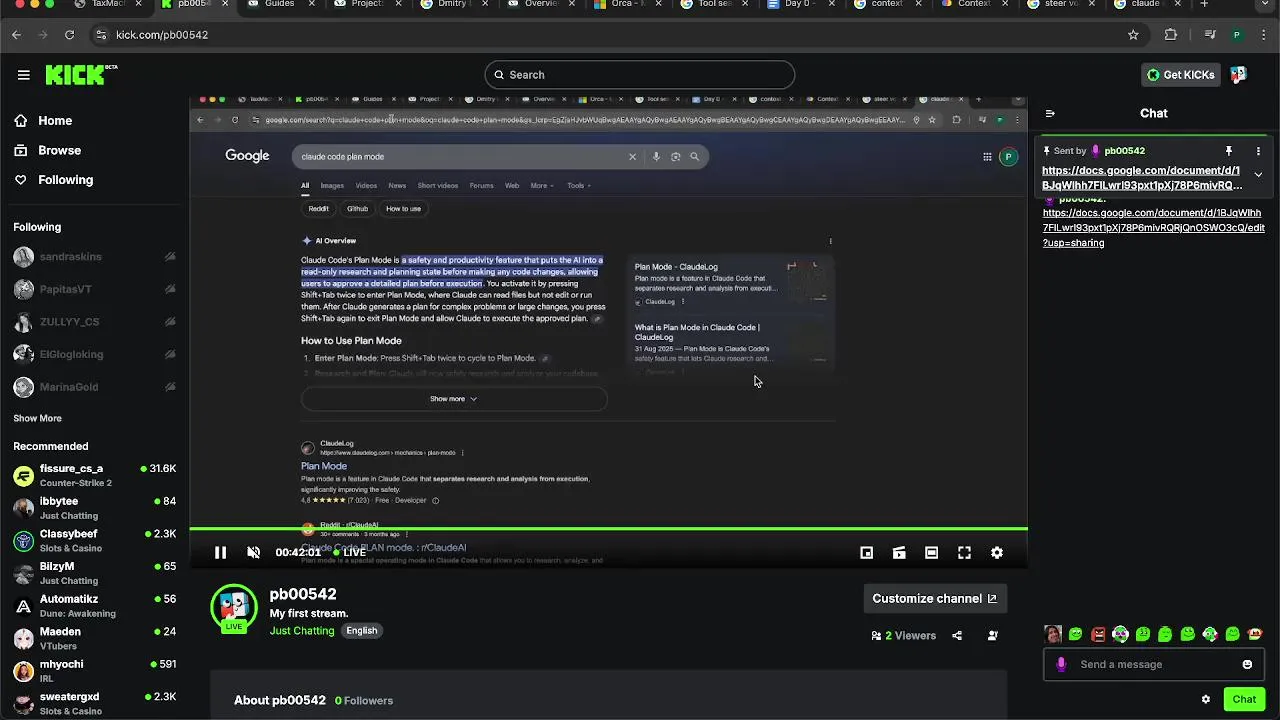This screenshot has width=1280, height=720.
Task: Collapse the chat panel icon
Action: tap(1050, 113)
